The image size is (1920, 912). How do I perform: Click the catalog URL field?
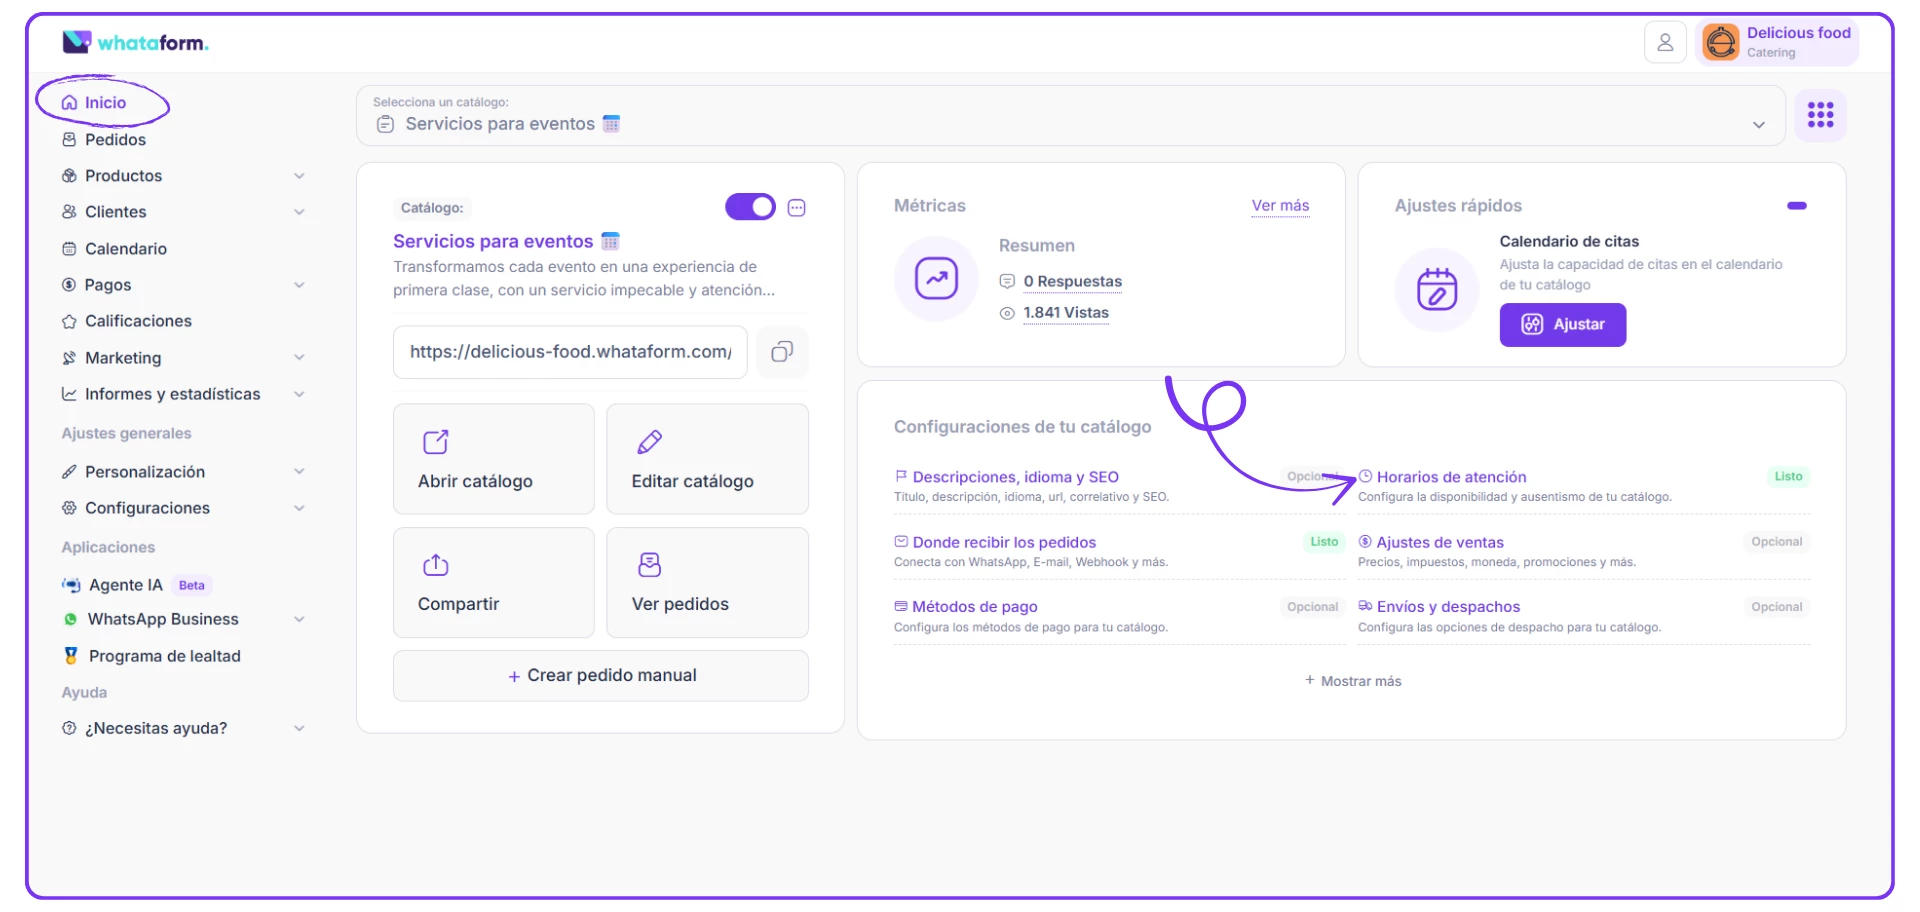coord(570,352)
